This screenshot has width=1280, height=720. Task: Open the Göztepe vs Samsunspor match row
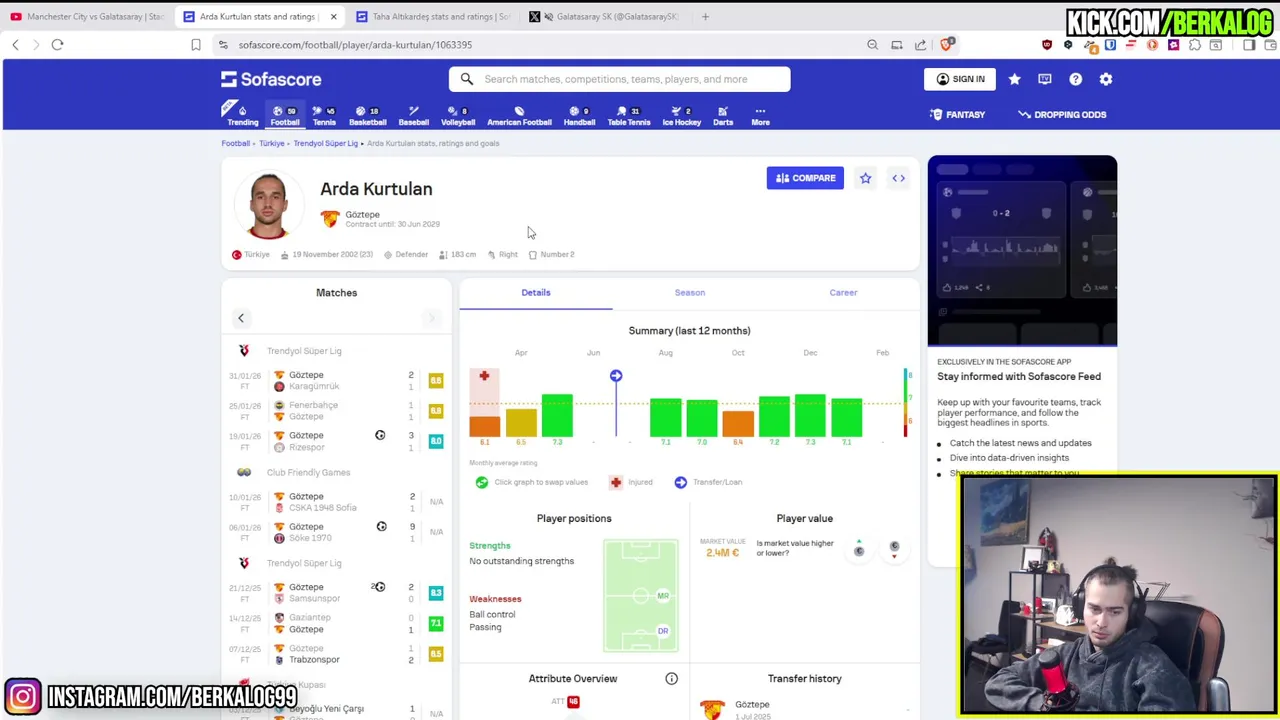(x=336, y=593)
